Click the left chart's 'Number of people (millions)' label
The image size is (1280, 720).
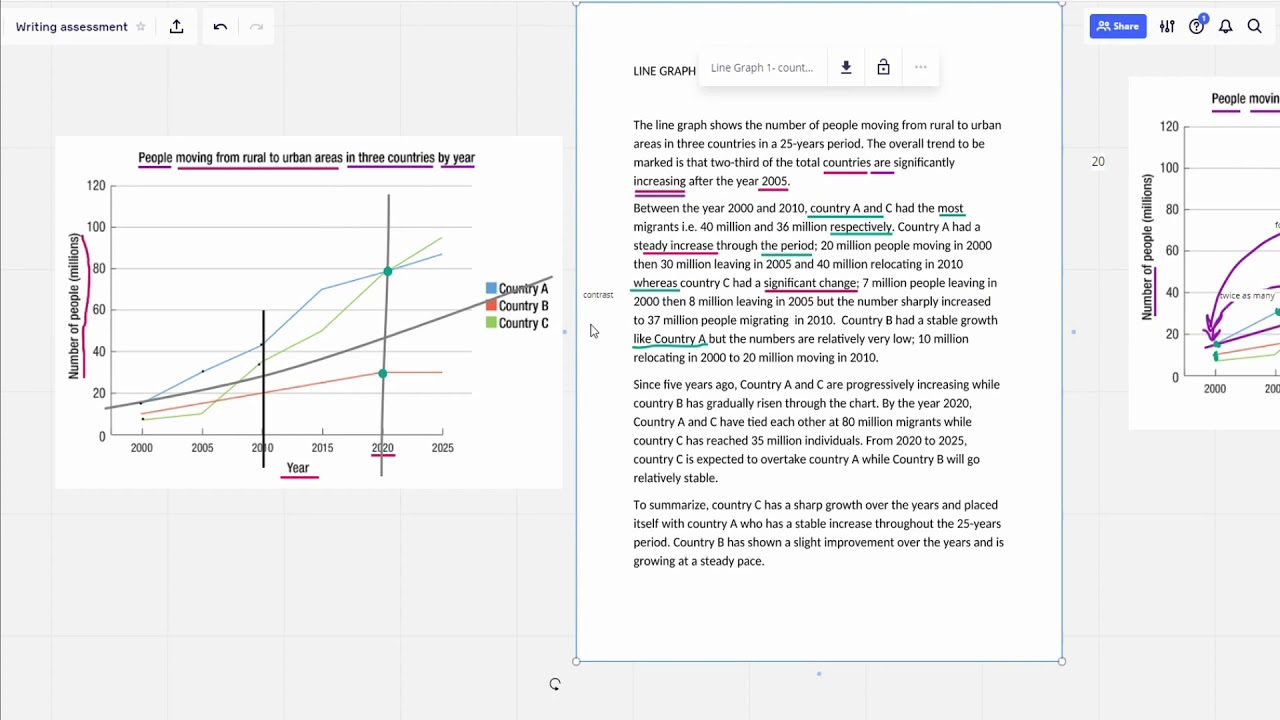[74, 306]
